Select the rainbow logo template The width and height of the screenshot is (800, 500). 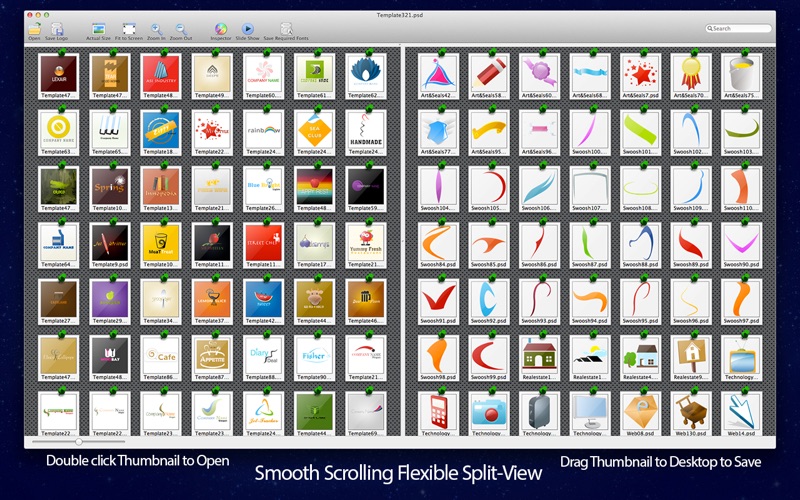pos(263,133)
